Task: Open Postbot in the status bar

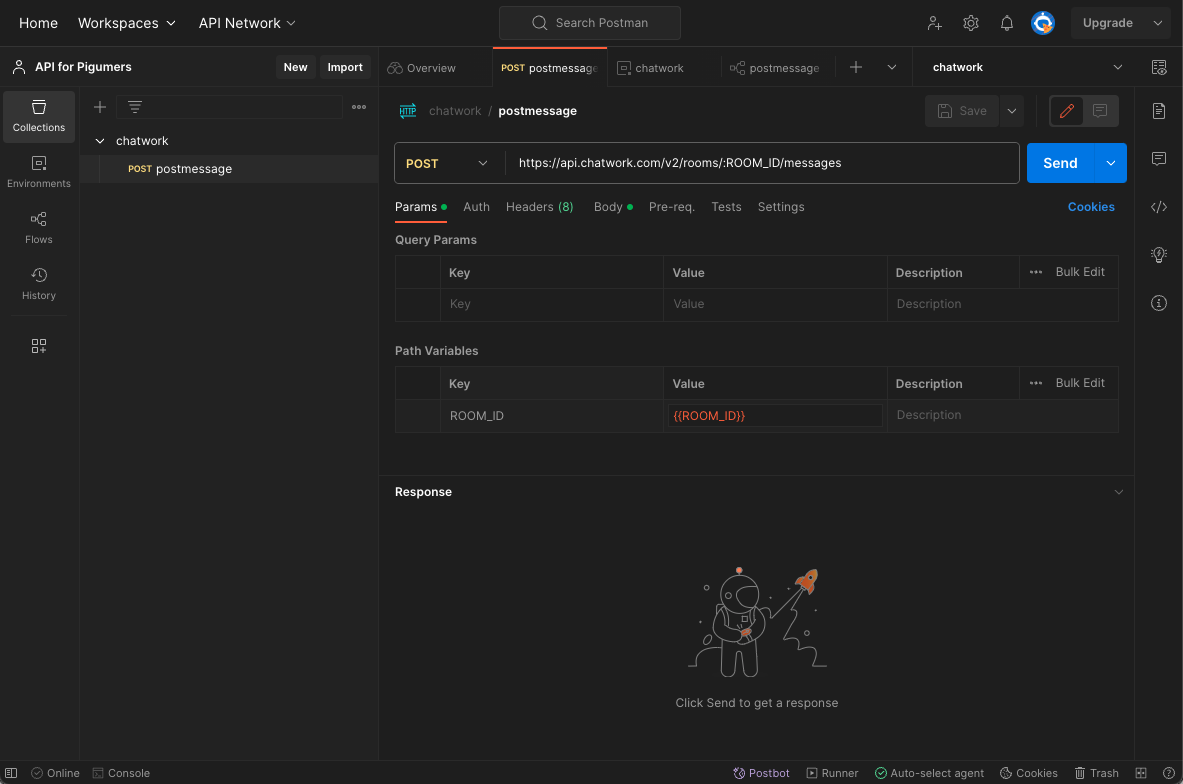Action: tap(760, 773)
